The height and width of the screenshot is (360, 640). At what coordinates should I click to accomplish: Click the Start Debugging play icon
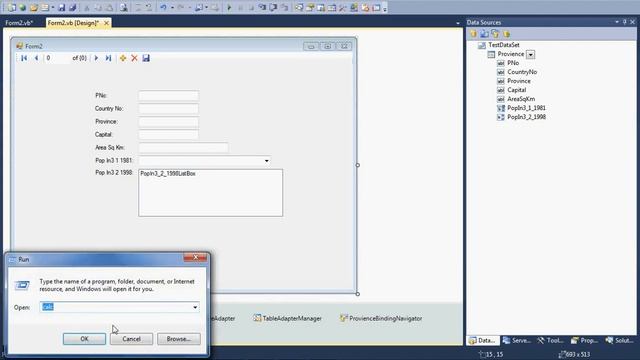click(229, 7)
